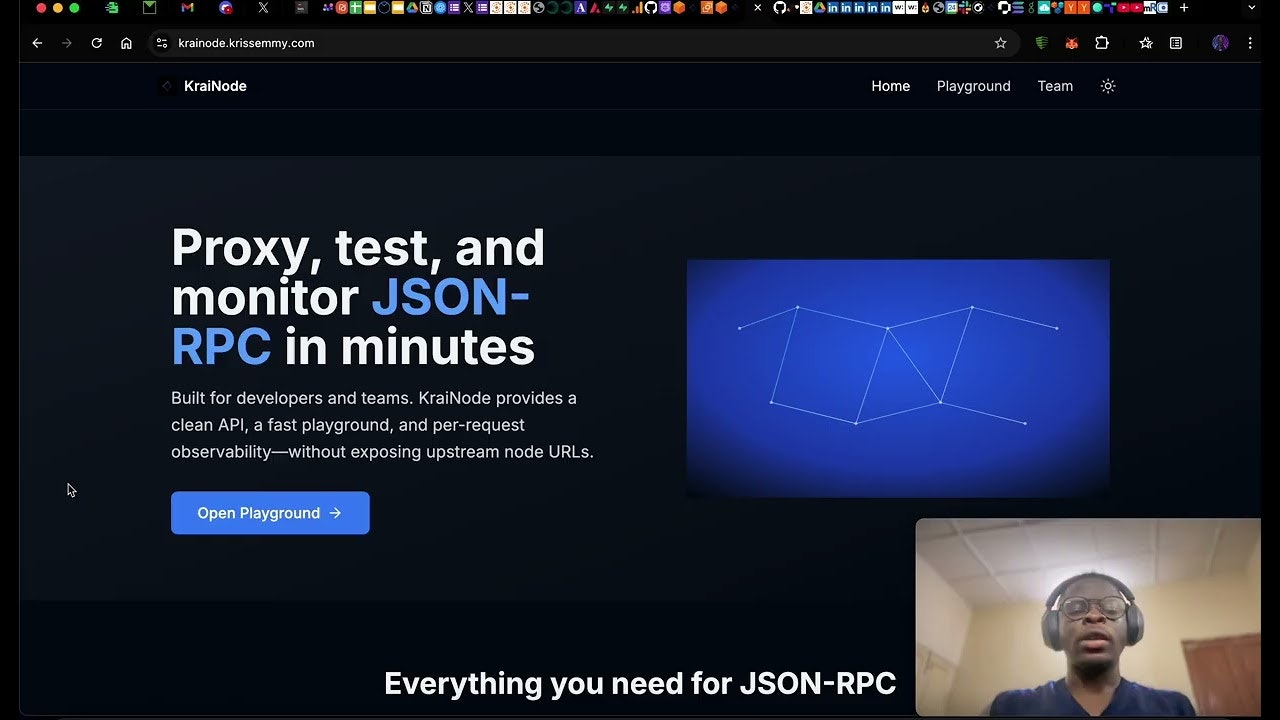1280x720 pixels.
Task: Expand the tab search chevron
Action: [x=1251, y=8]
